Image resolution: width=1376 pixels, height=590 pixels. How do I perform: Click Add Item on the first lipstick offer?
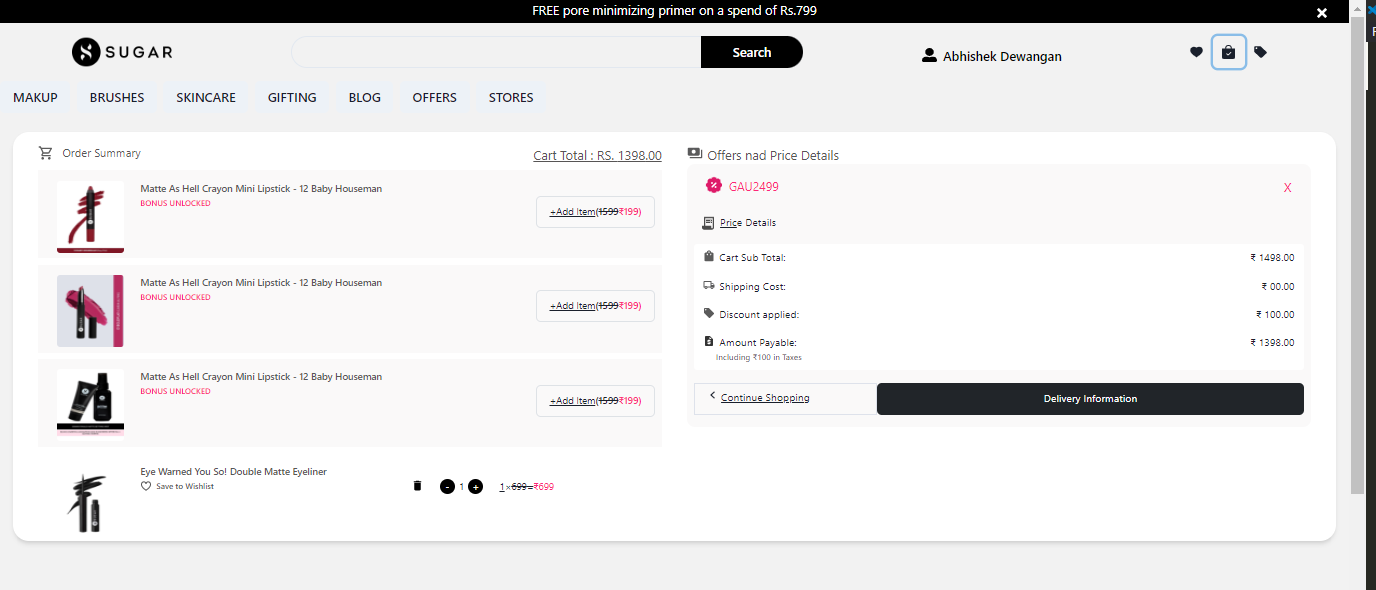pyautogui.click(x=595, y=212)
